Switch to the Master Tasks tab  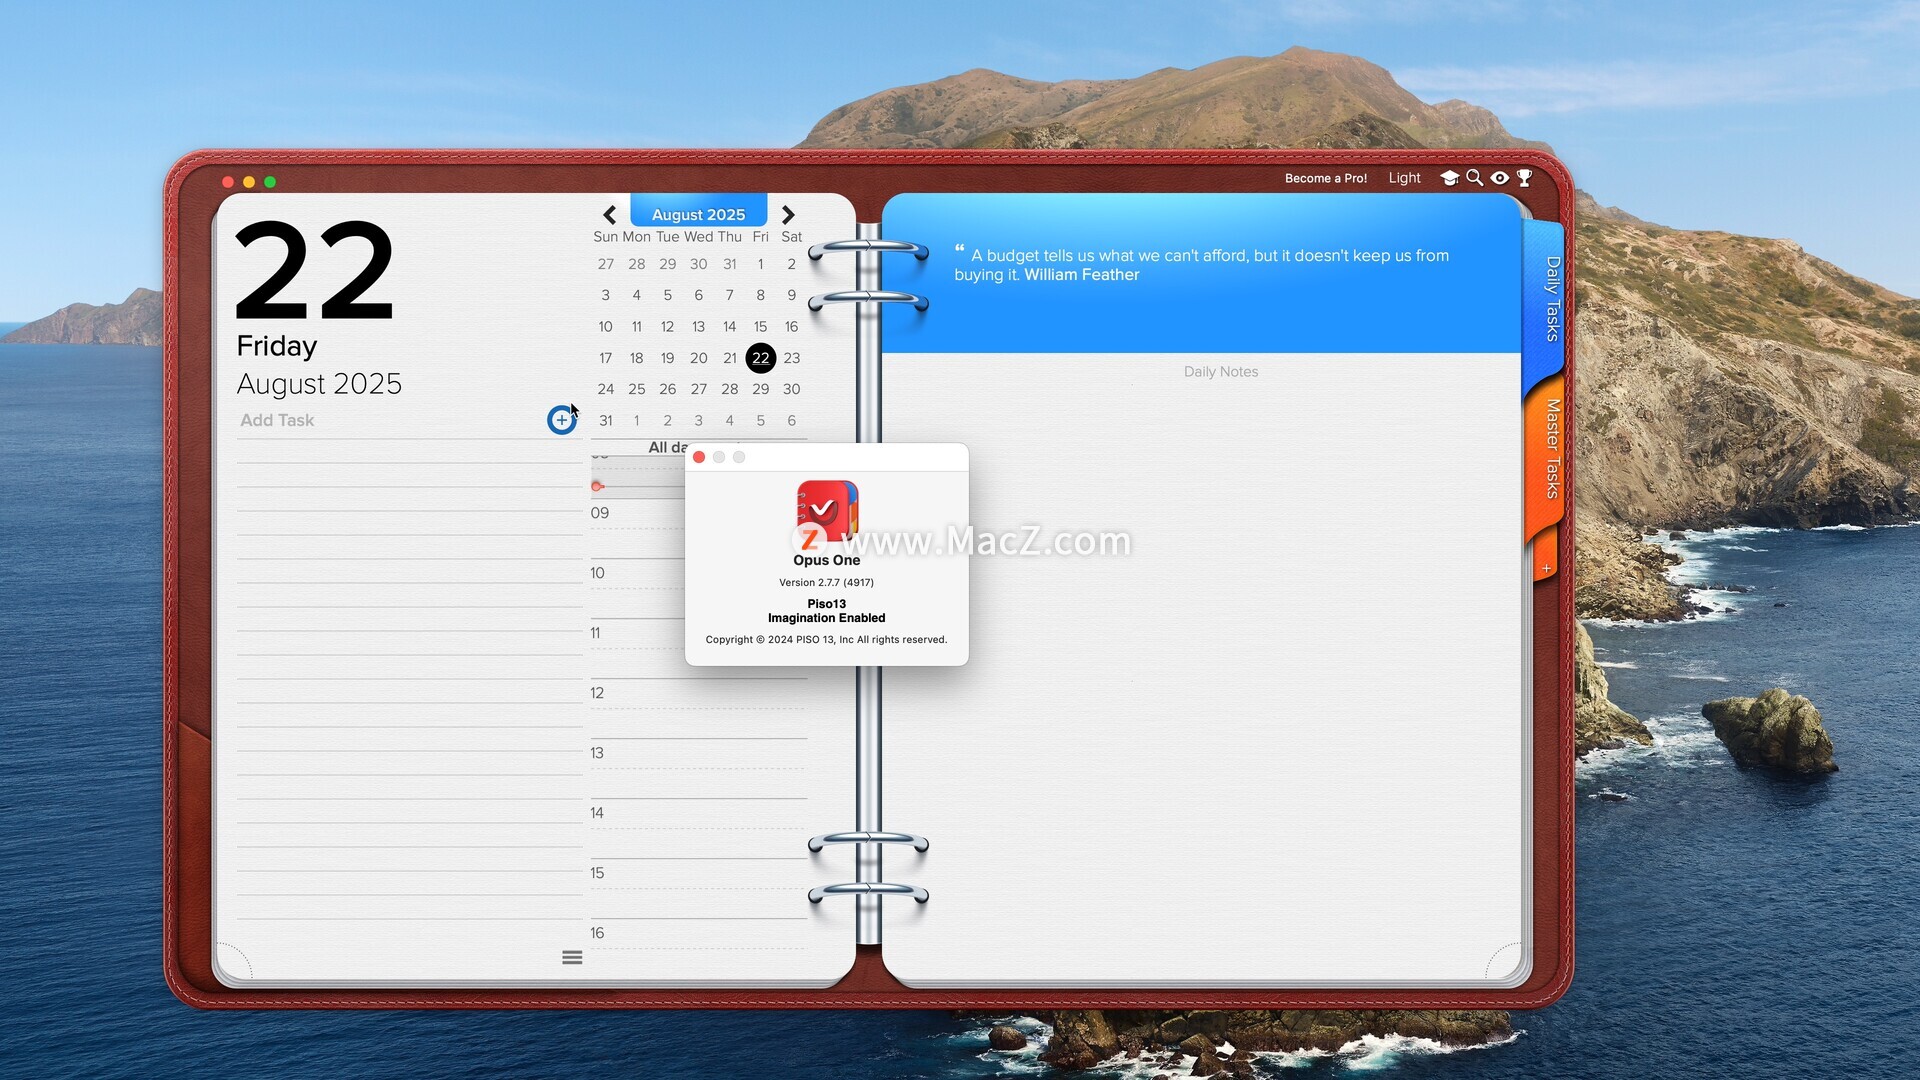pyautogui.click(x=1551, y=448)
